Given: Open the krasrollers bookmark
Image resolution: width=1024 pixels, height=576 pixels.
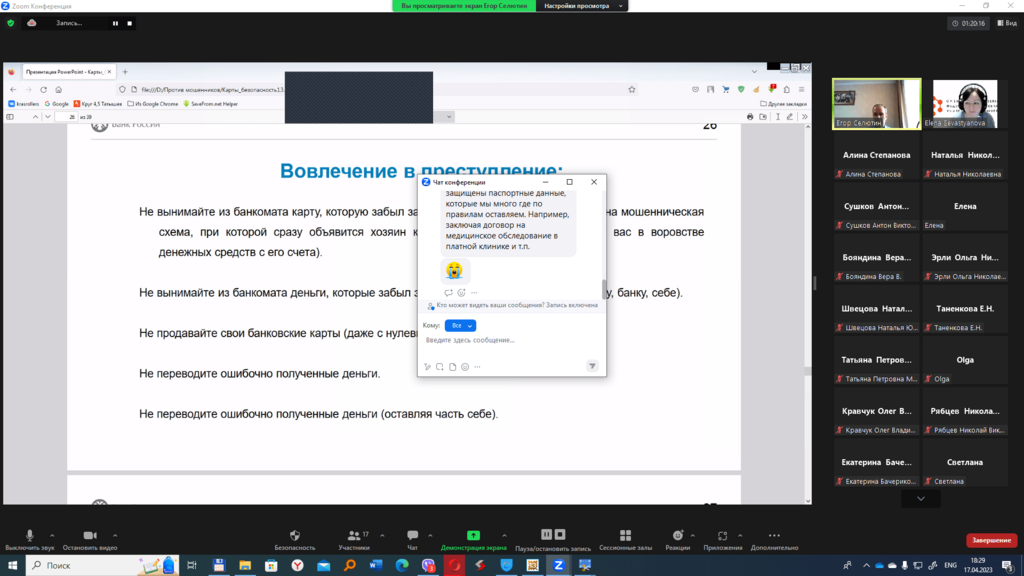Looking at the screenshot, I should pos(24,104).
